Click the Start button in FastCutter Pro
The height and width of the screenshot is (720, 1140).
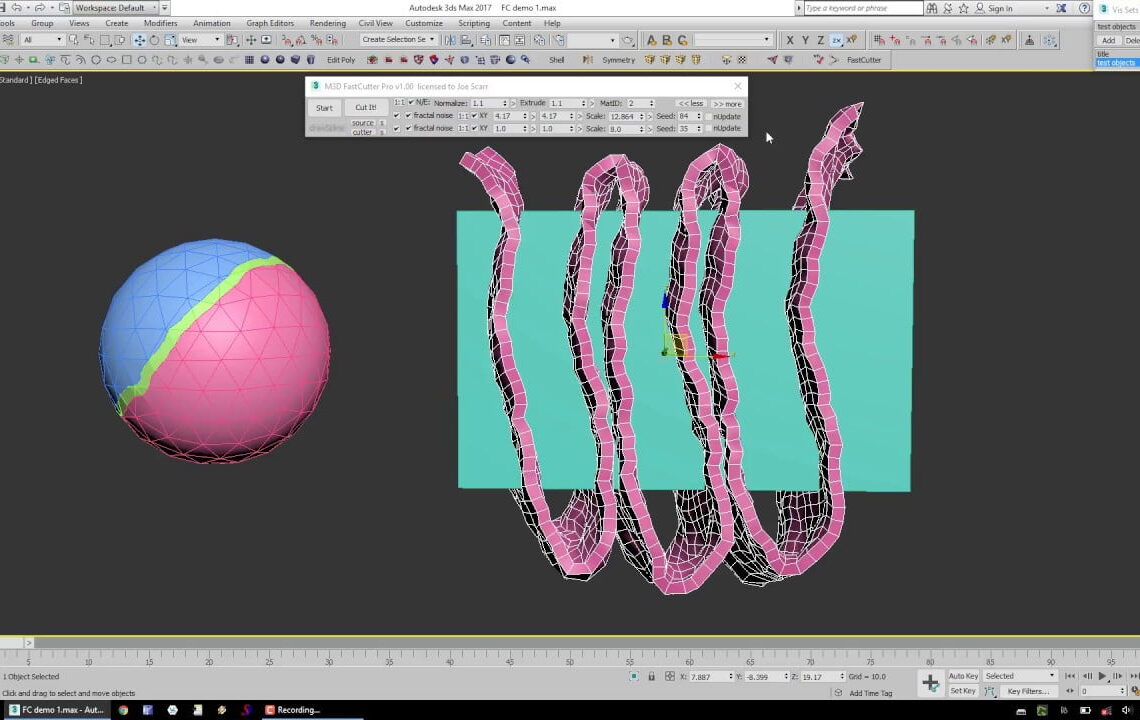click(323, 107)
